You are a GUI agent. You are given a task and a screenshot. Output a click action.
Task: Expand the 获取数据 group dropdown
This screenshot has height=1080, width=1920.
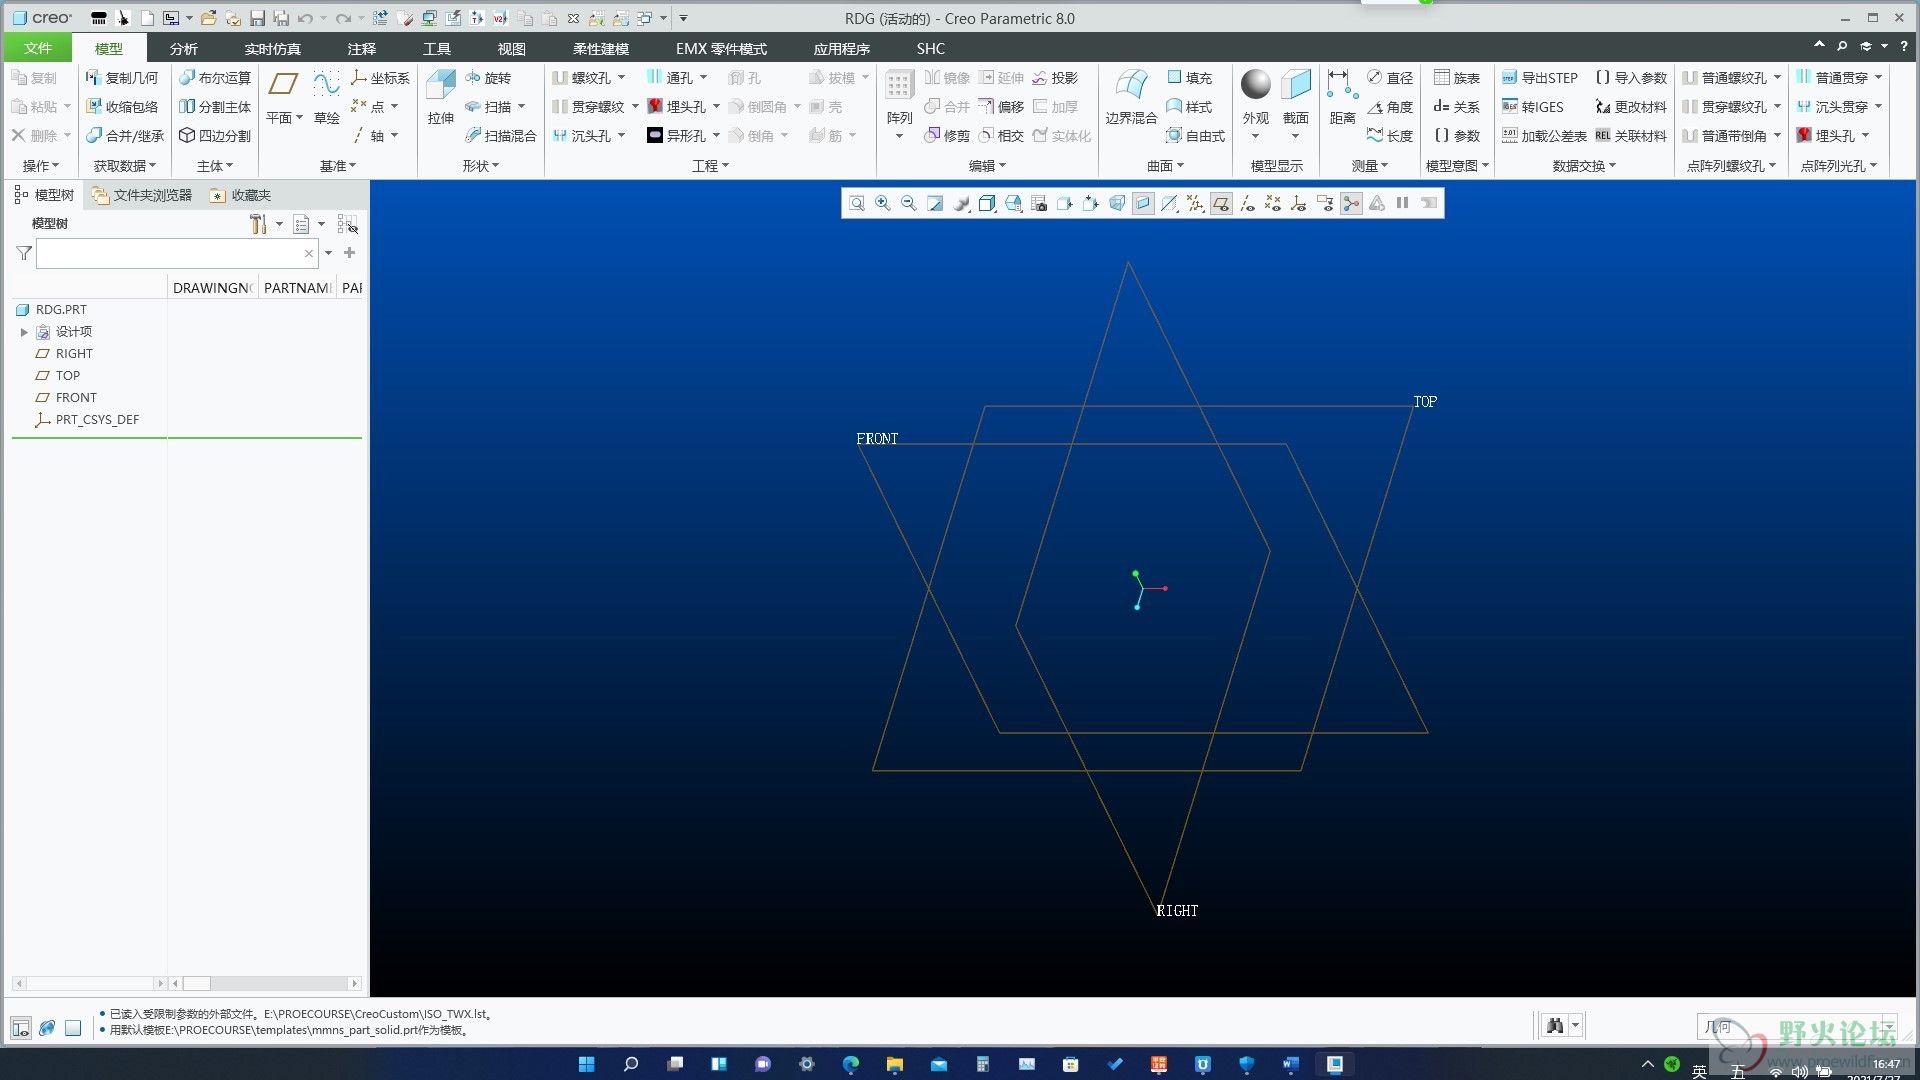pos(125,166)
